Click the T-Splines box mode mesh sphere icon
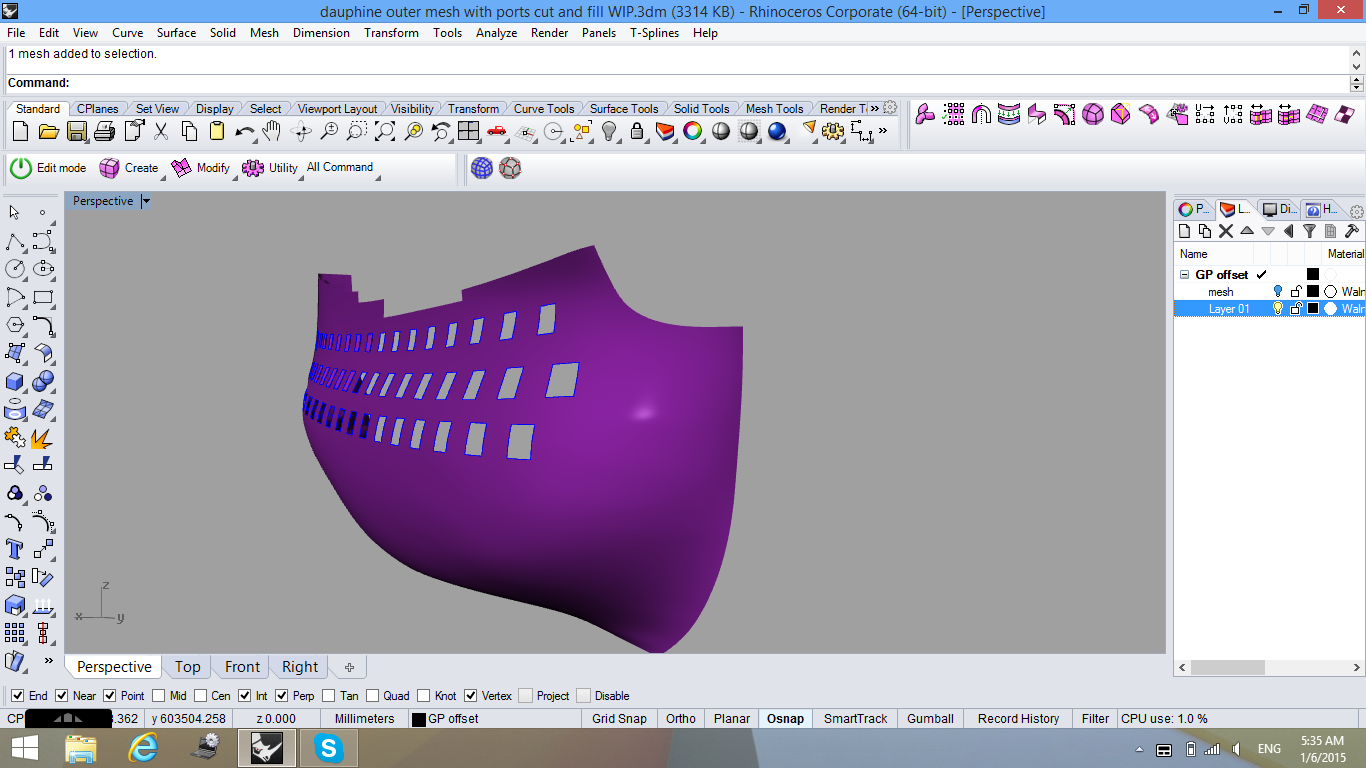The image size is (1366, 768). 510,168
